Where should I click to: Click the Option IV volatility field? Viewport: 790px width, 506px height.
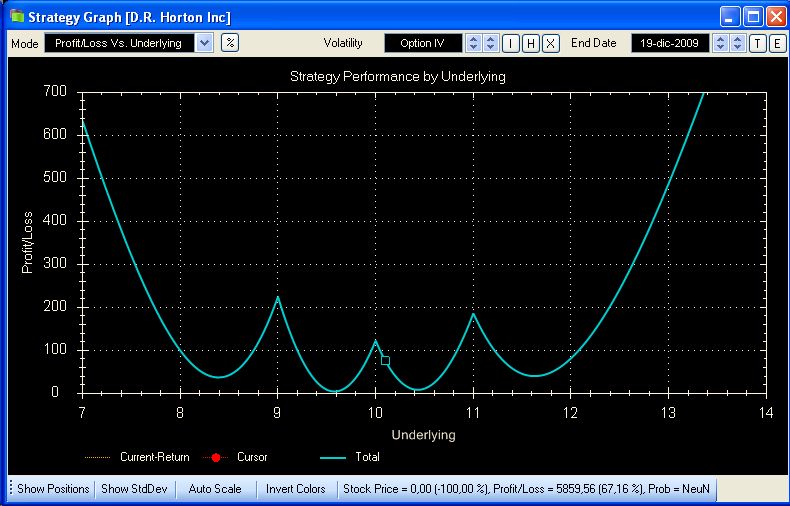[x=423, y=43]
